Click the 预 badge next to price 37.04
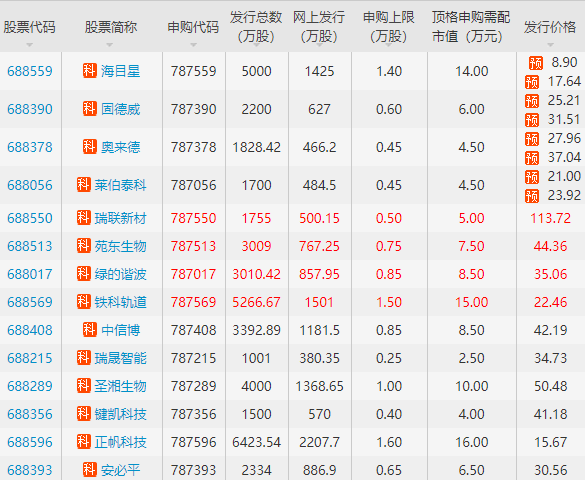Screen dimensions: 585x480 coord(532,158)
